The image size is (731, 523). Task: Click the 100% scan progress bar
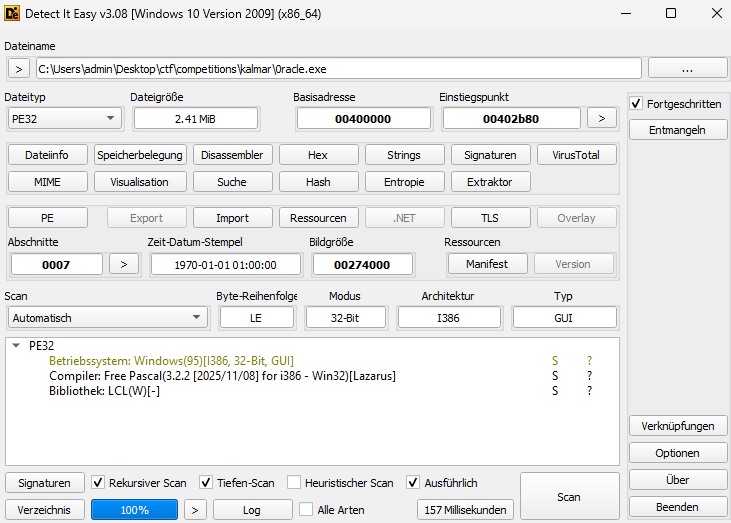click(x=134, y=510)
